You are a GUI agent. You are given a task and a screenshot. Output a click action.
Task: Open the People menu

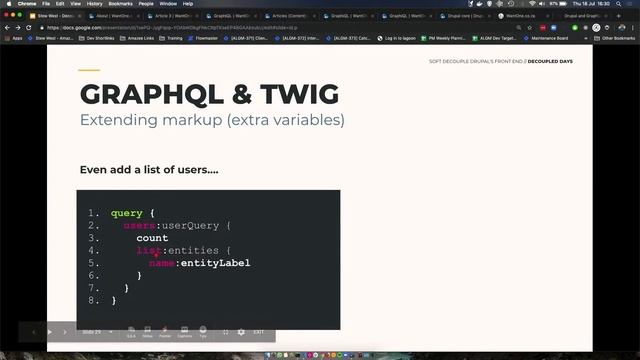pos(146,4)
